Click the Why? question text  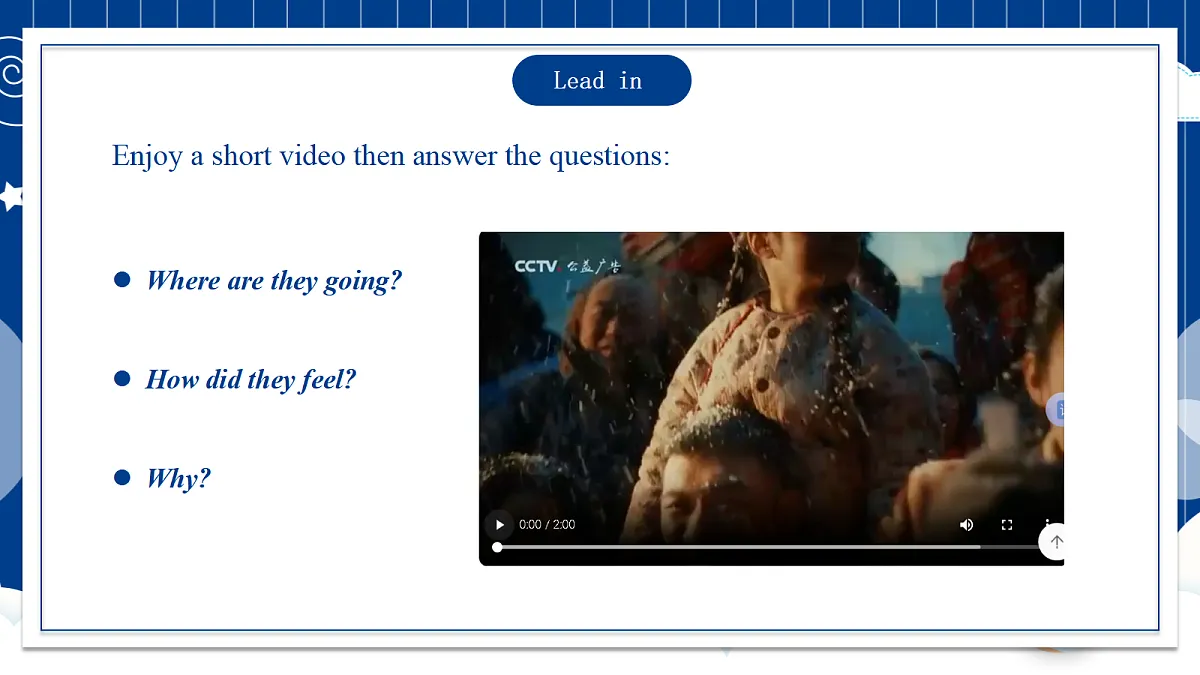point(179,478)
